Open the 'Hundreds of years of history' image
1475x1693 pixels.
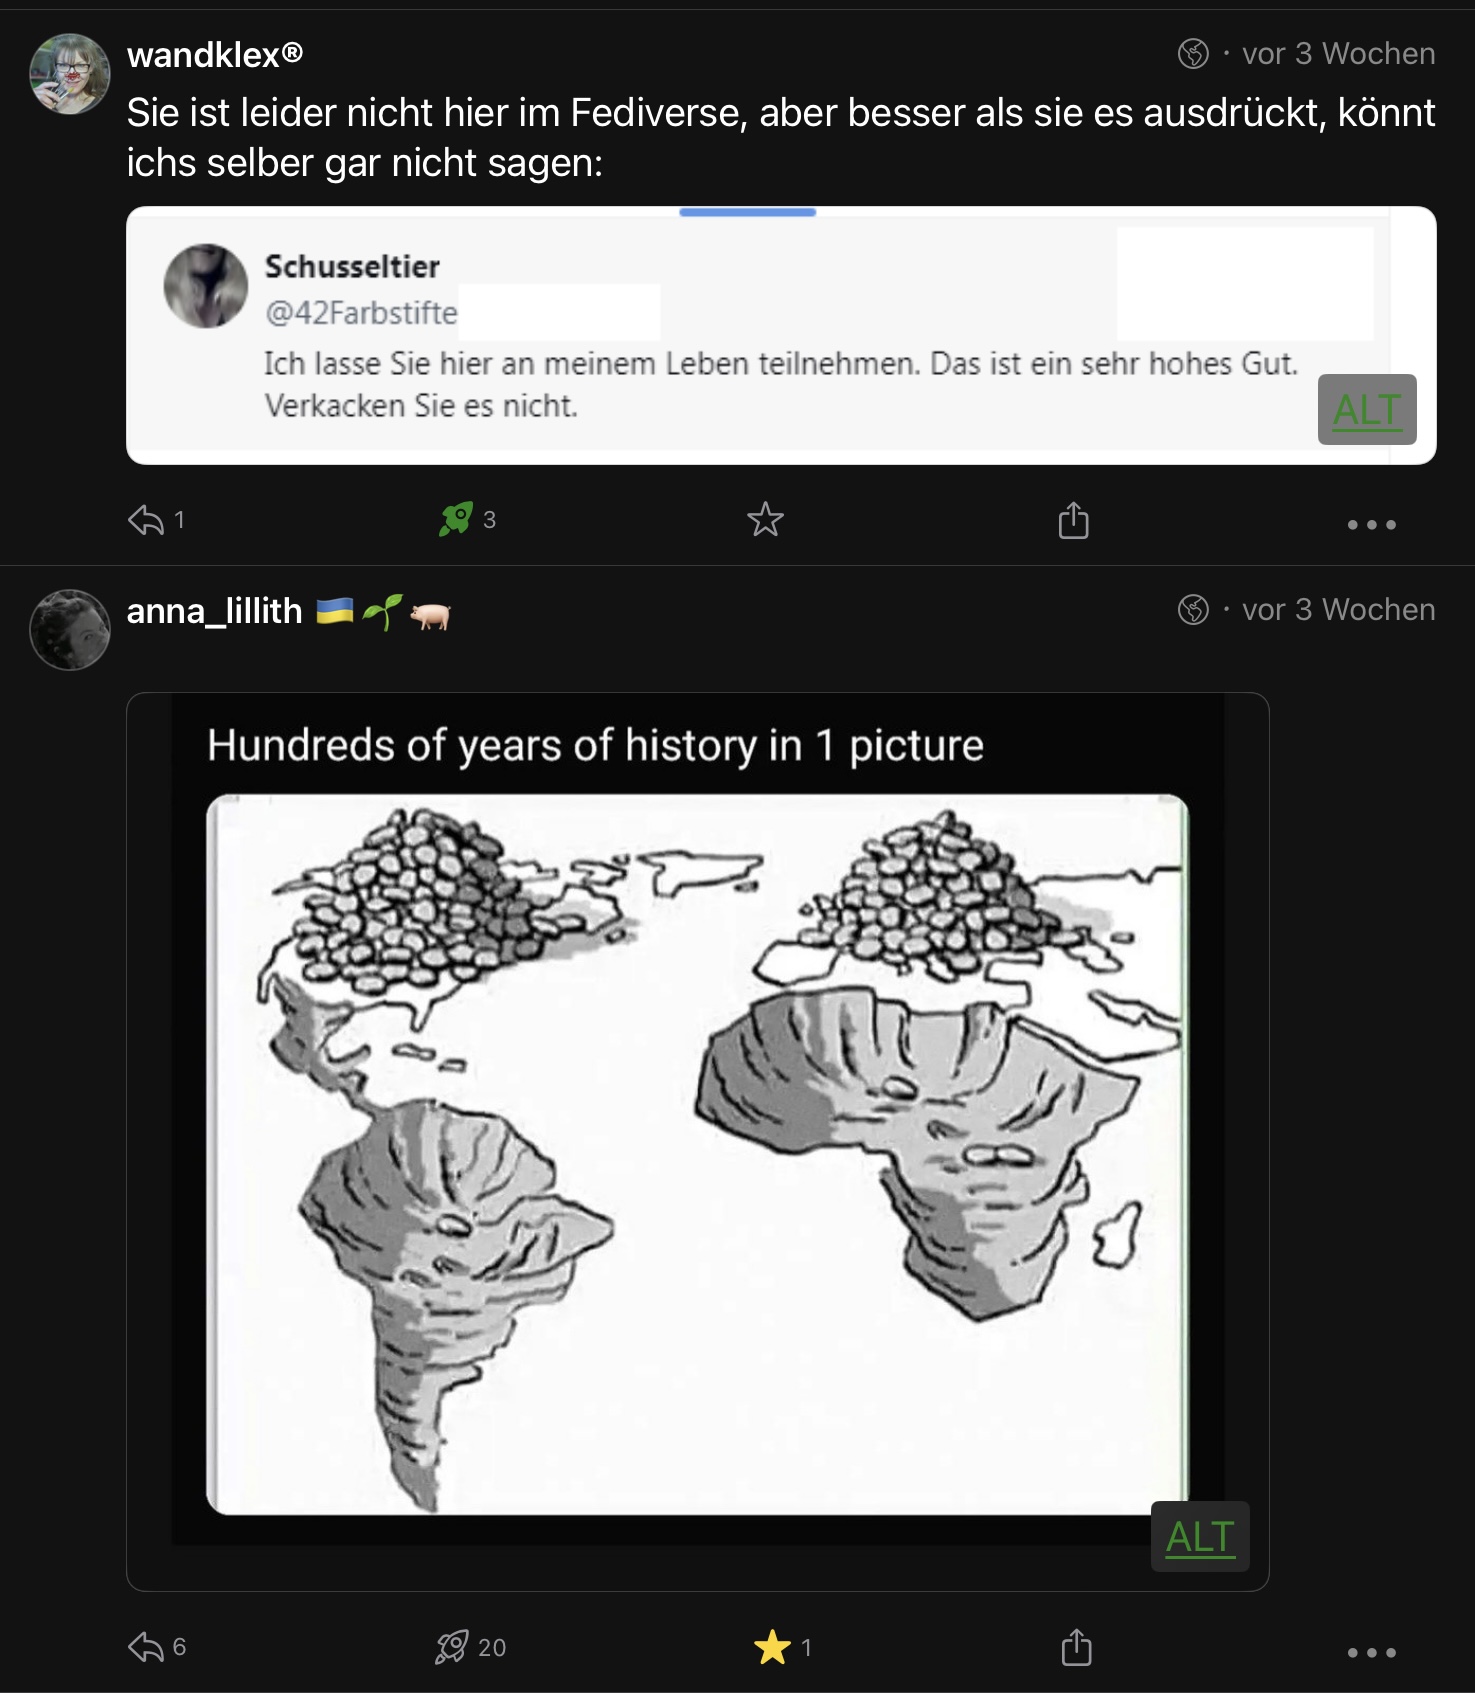pos(697,1141)
